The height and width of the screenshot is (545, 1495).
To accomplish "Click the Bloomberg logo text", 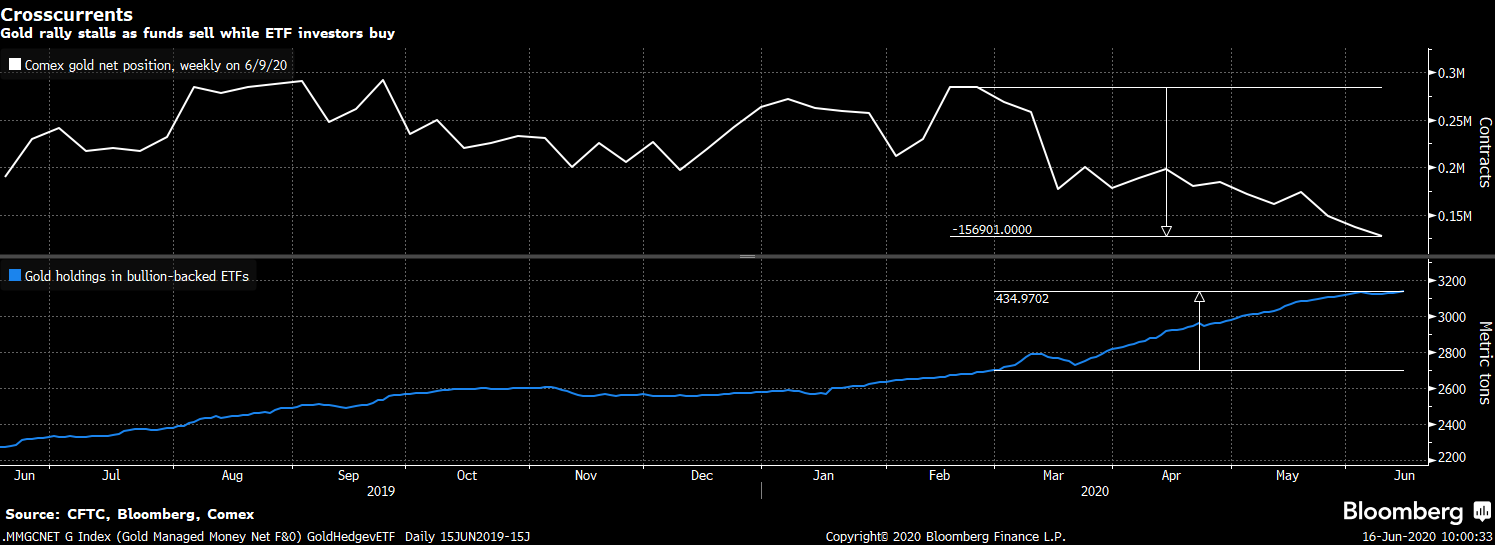I will tap(1402, 512).
